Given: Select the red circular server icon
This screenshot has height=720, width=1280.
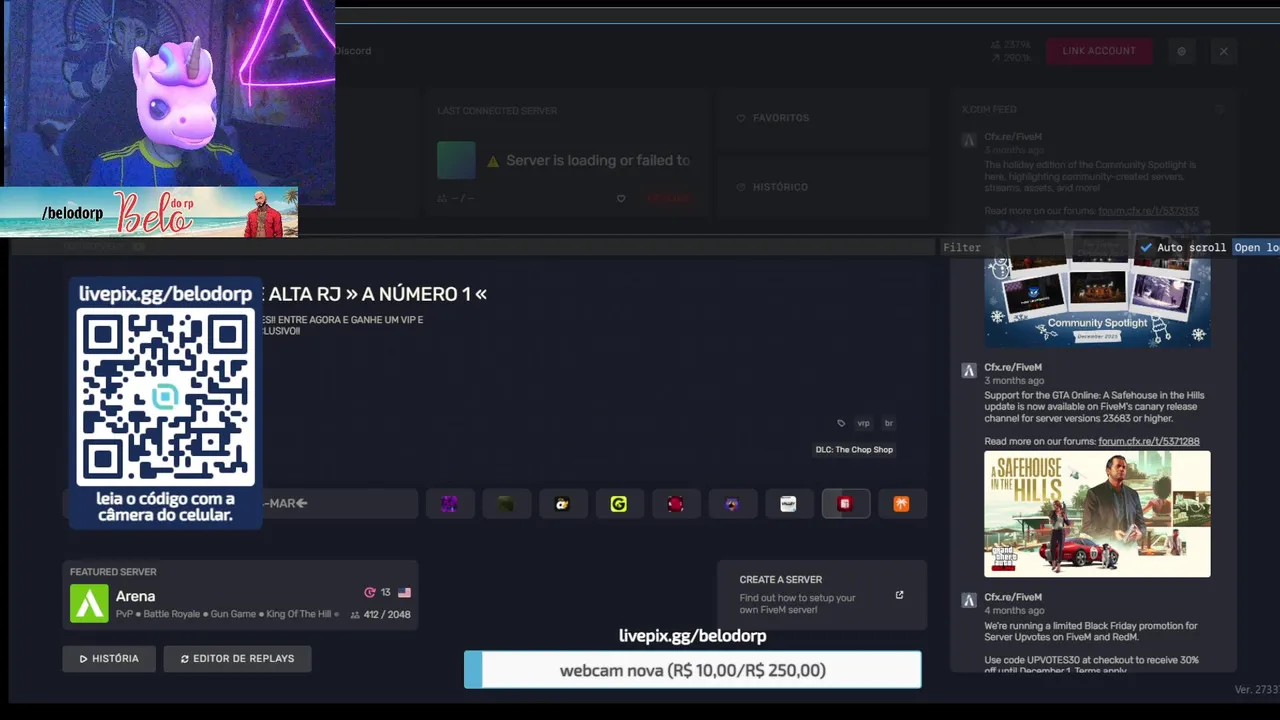Looking at the screenshot, I should pyautogui.click(x=675, y=504).
